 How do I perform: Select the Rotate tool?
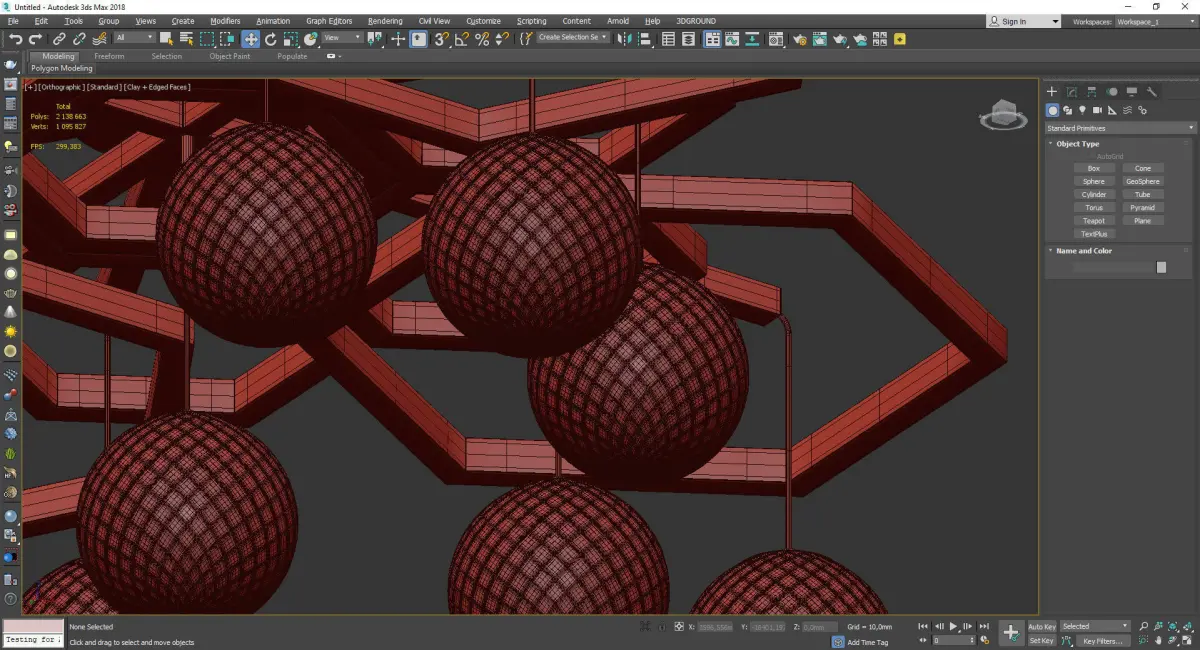(x=270, y=39)
